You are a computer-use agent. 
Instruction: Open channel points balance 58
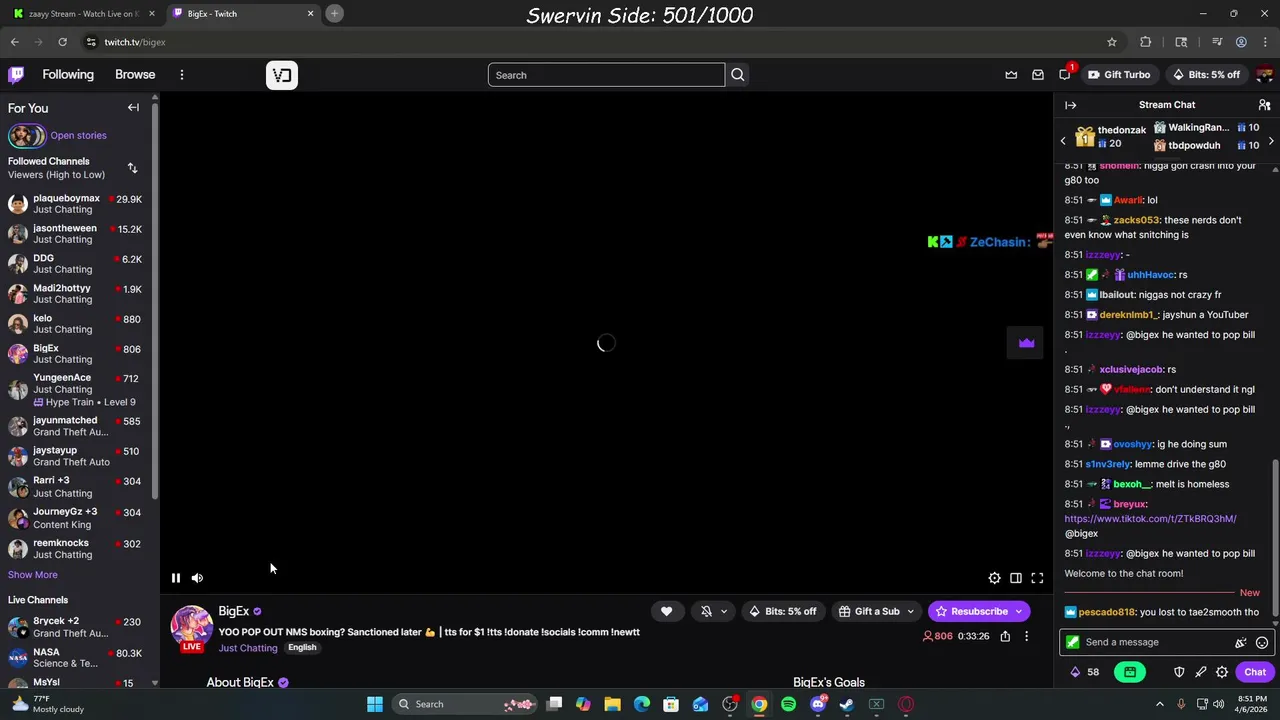[1085, 672]
